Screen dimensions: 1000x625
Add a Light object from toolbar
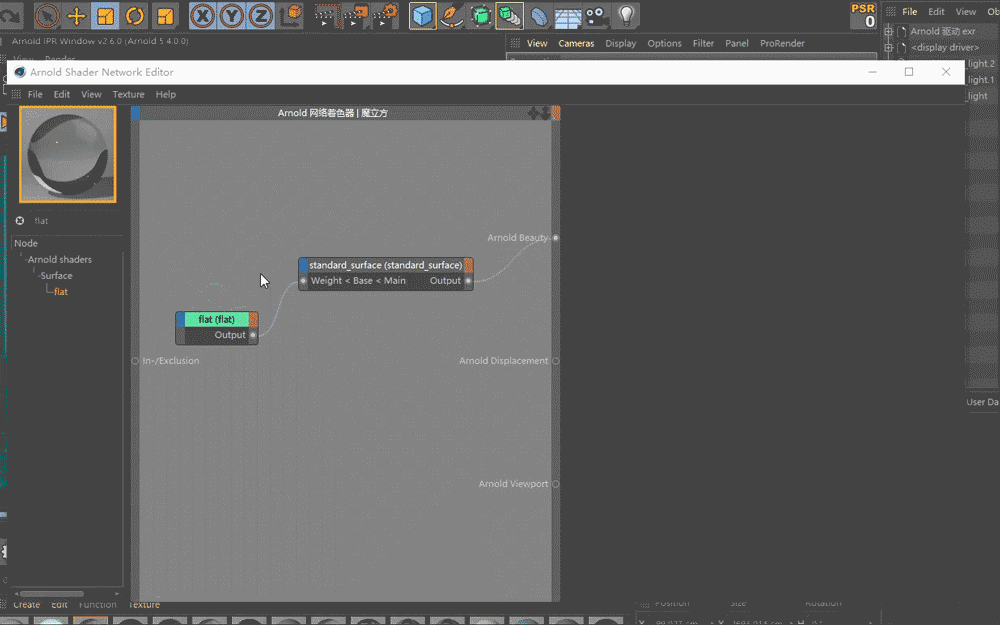click(x=626, y=15)
